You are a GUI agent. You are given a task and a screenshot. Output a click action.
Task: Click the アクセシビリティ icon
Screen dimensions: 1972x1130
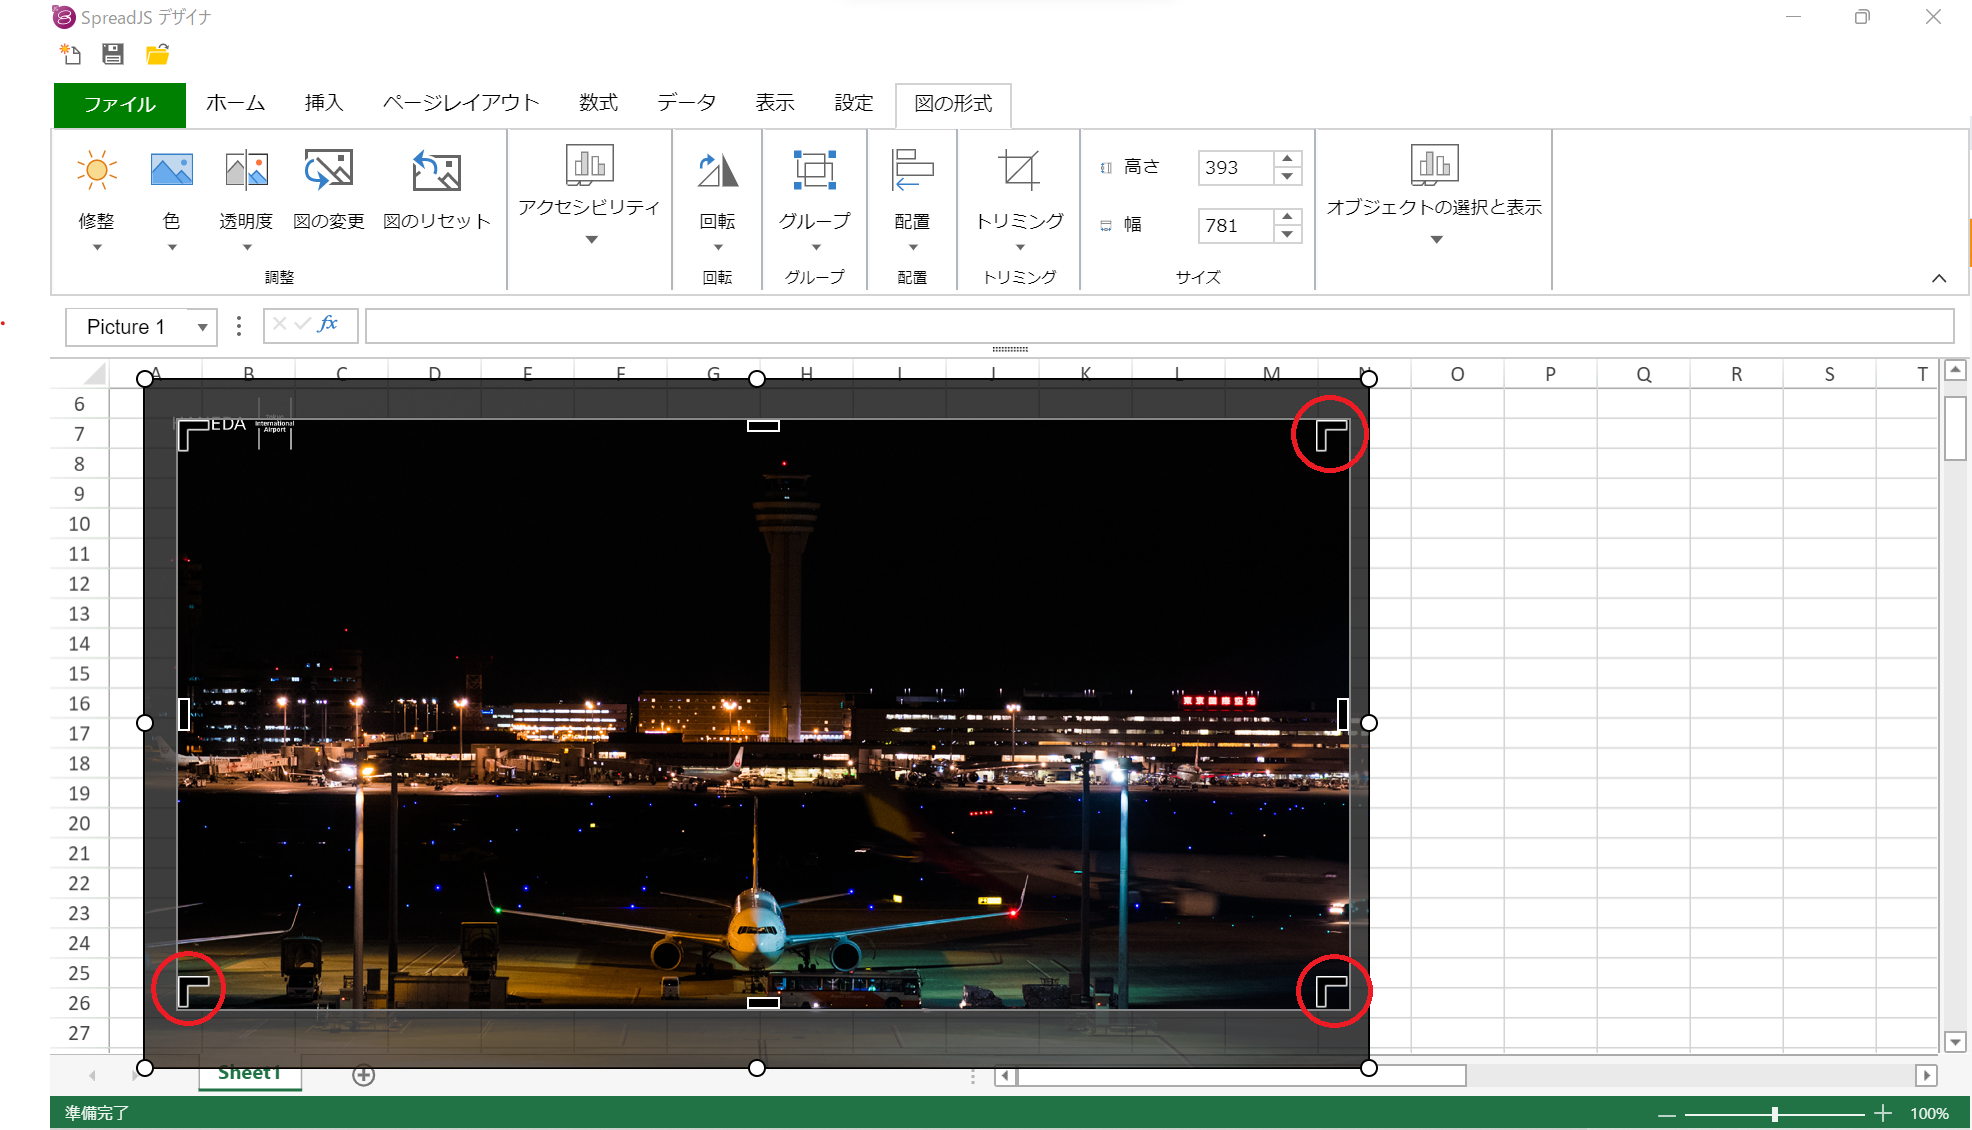click(590, 165)
